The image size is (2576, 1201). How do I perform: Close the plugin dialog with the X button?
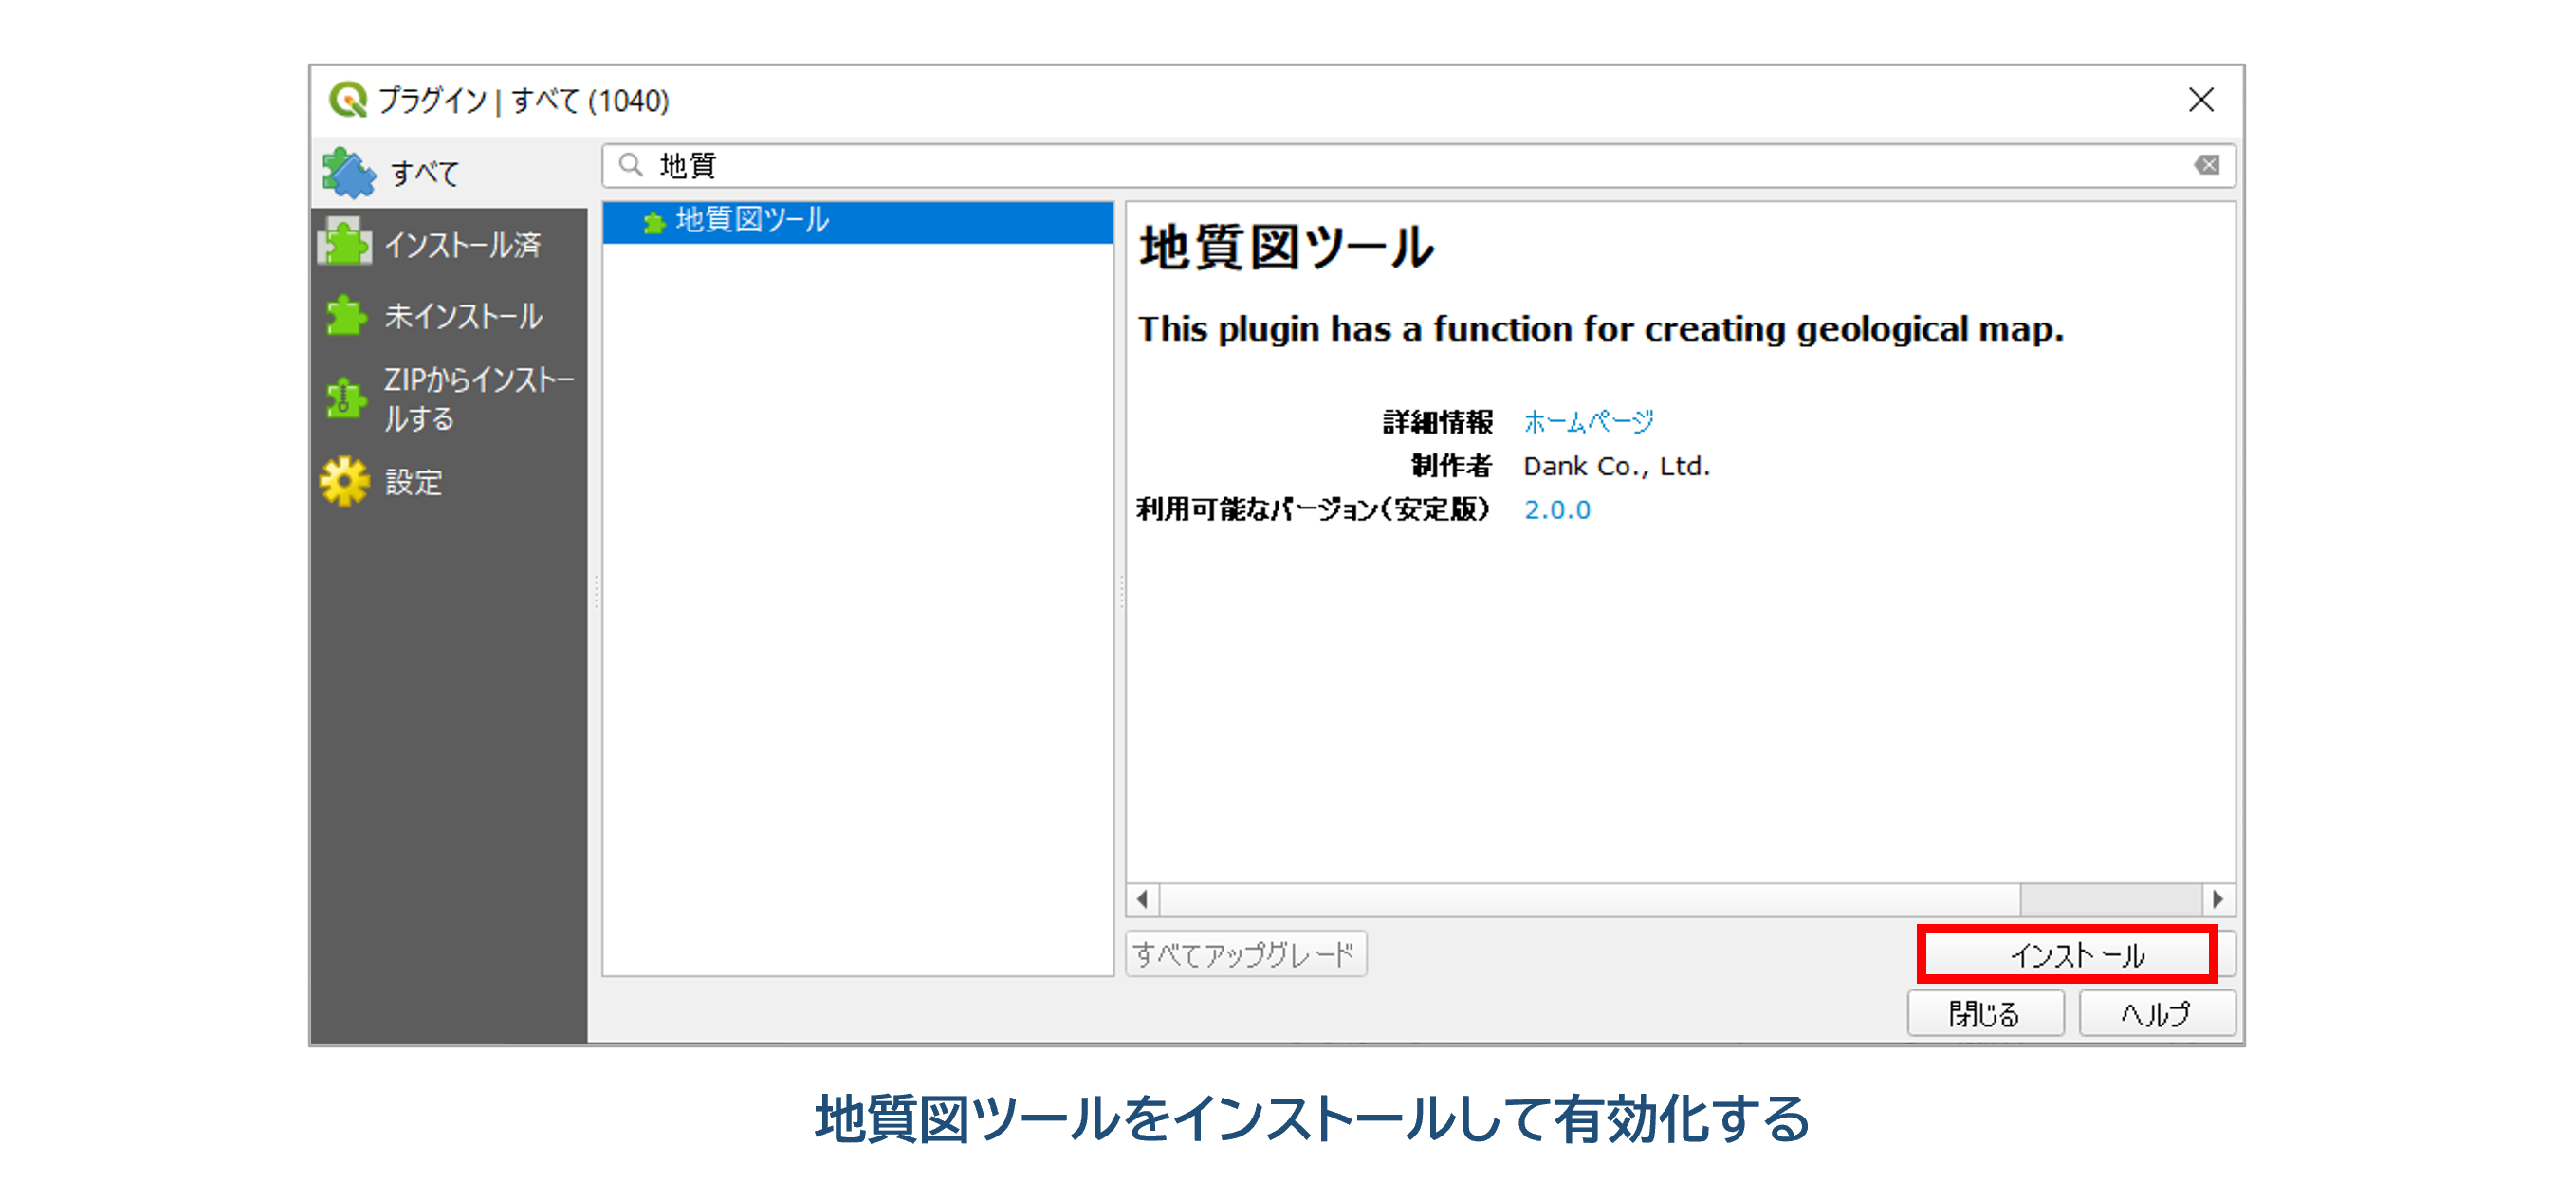click(2201, 100)
